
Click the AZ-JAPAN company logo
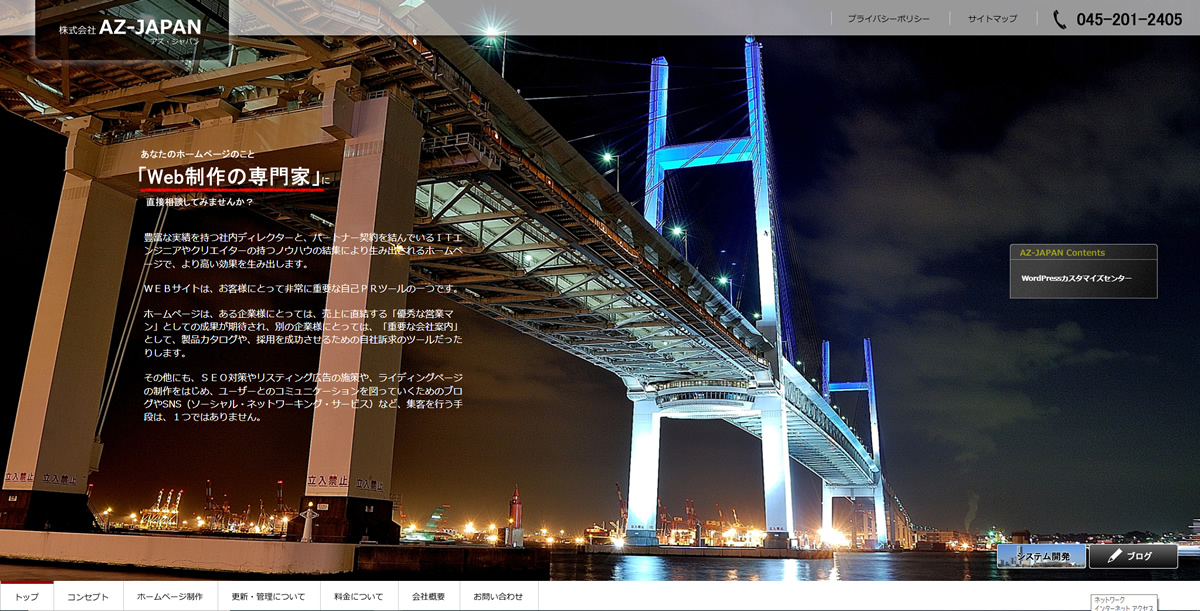pos(130,28)
